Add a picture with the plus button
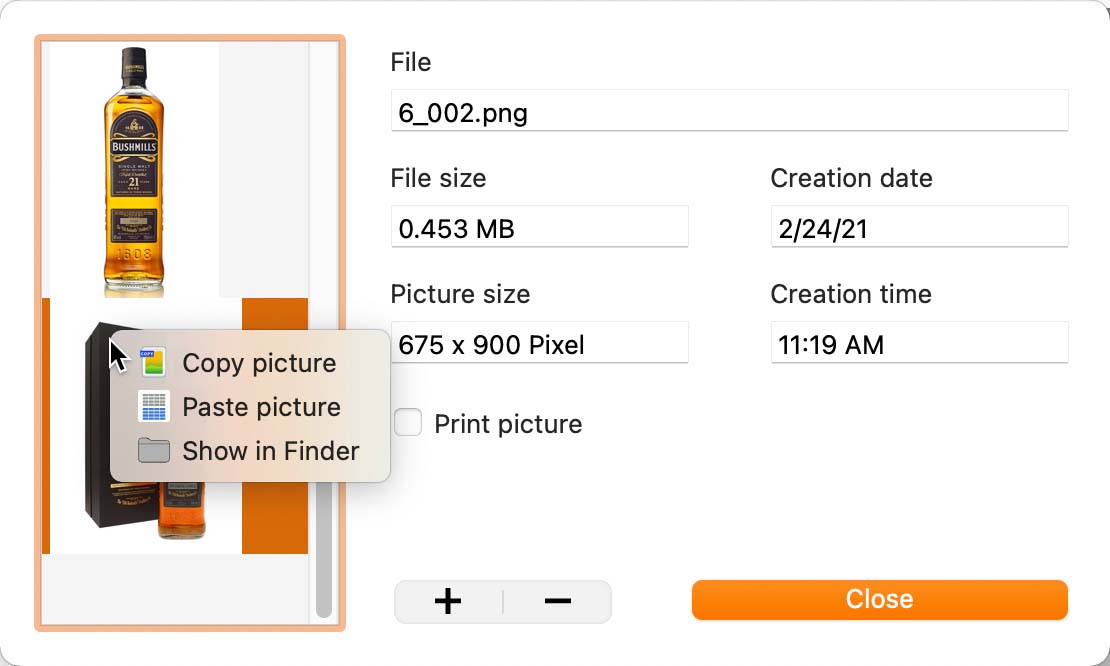The width and height of the screenshot is (1110, 666). click(448, 602)
